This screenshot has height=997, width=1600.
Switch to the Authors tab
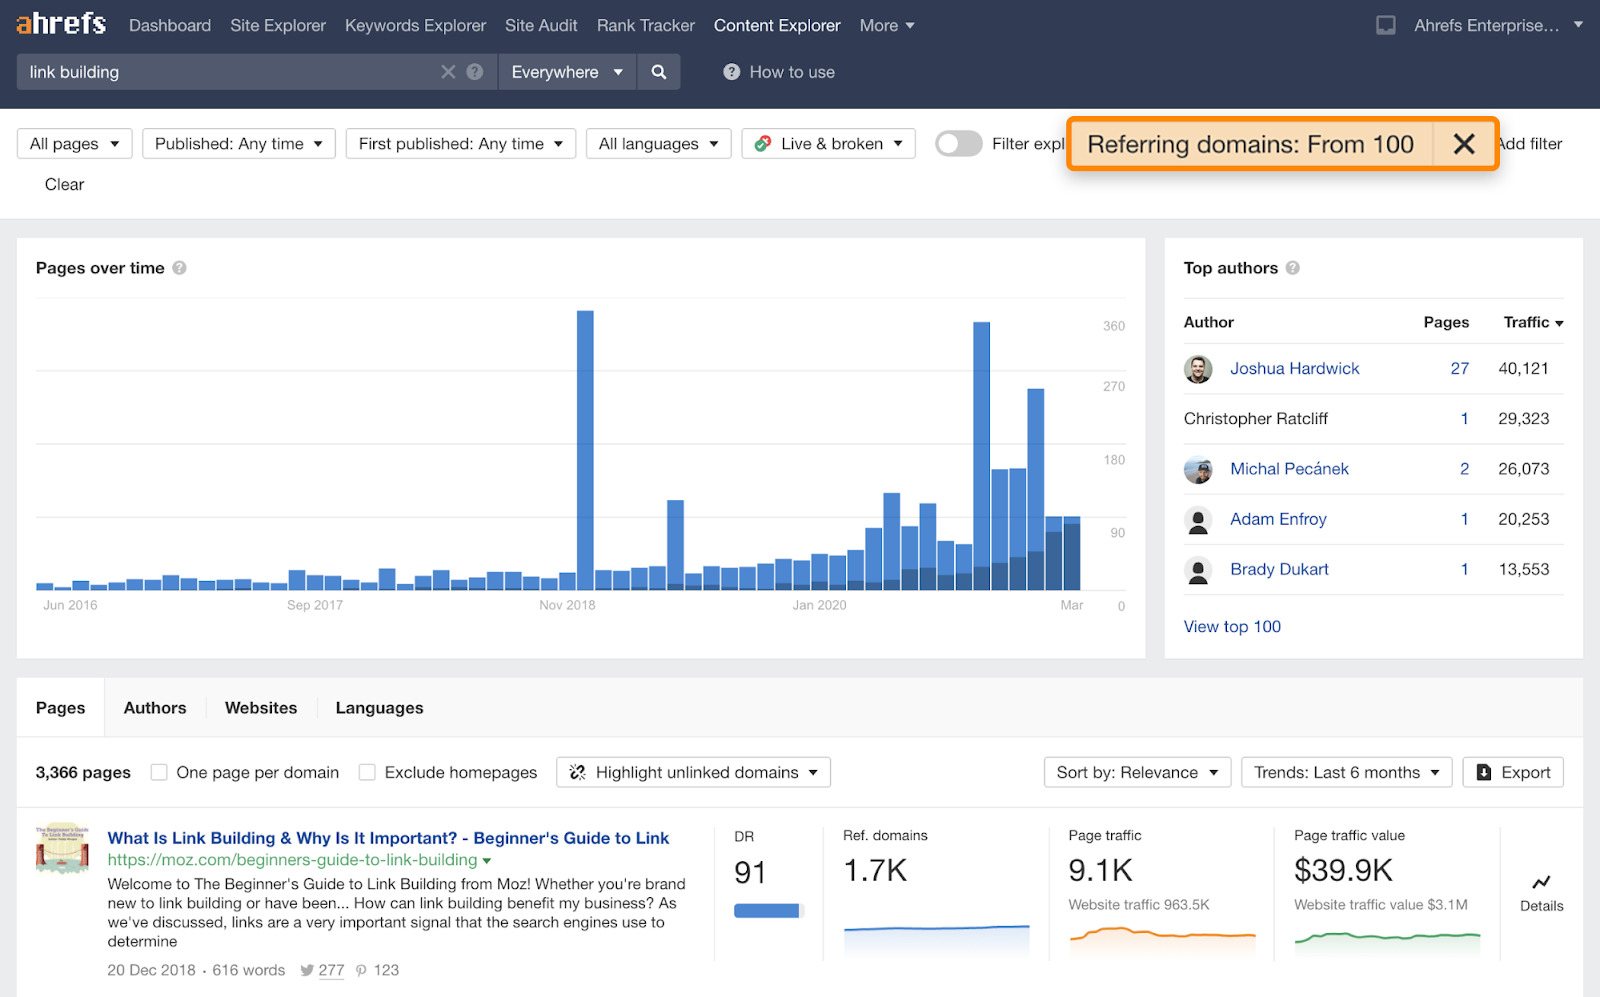click(x=155, y=708)
